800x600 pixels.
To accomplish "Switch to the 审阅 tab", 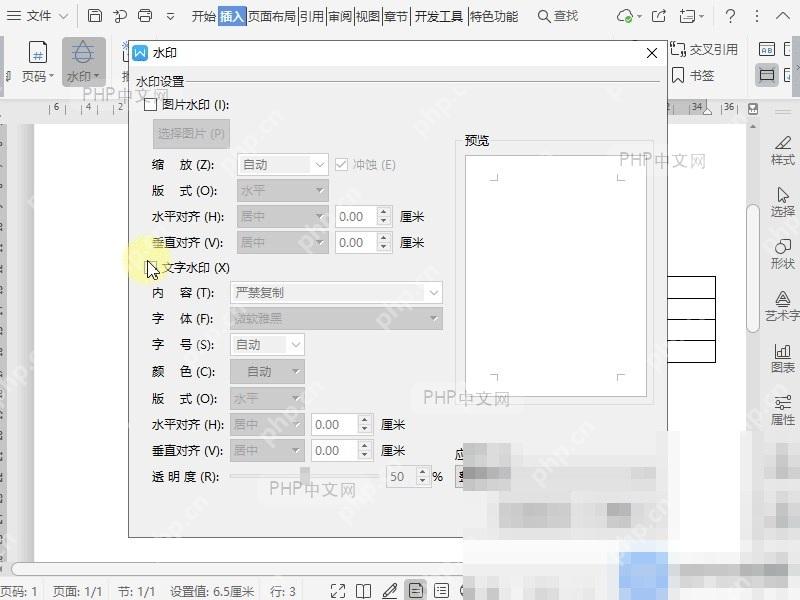I will 340,17.
